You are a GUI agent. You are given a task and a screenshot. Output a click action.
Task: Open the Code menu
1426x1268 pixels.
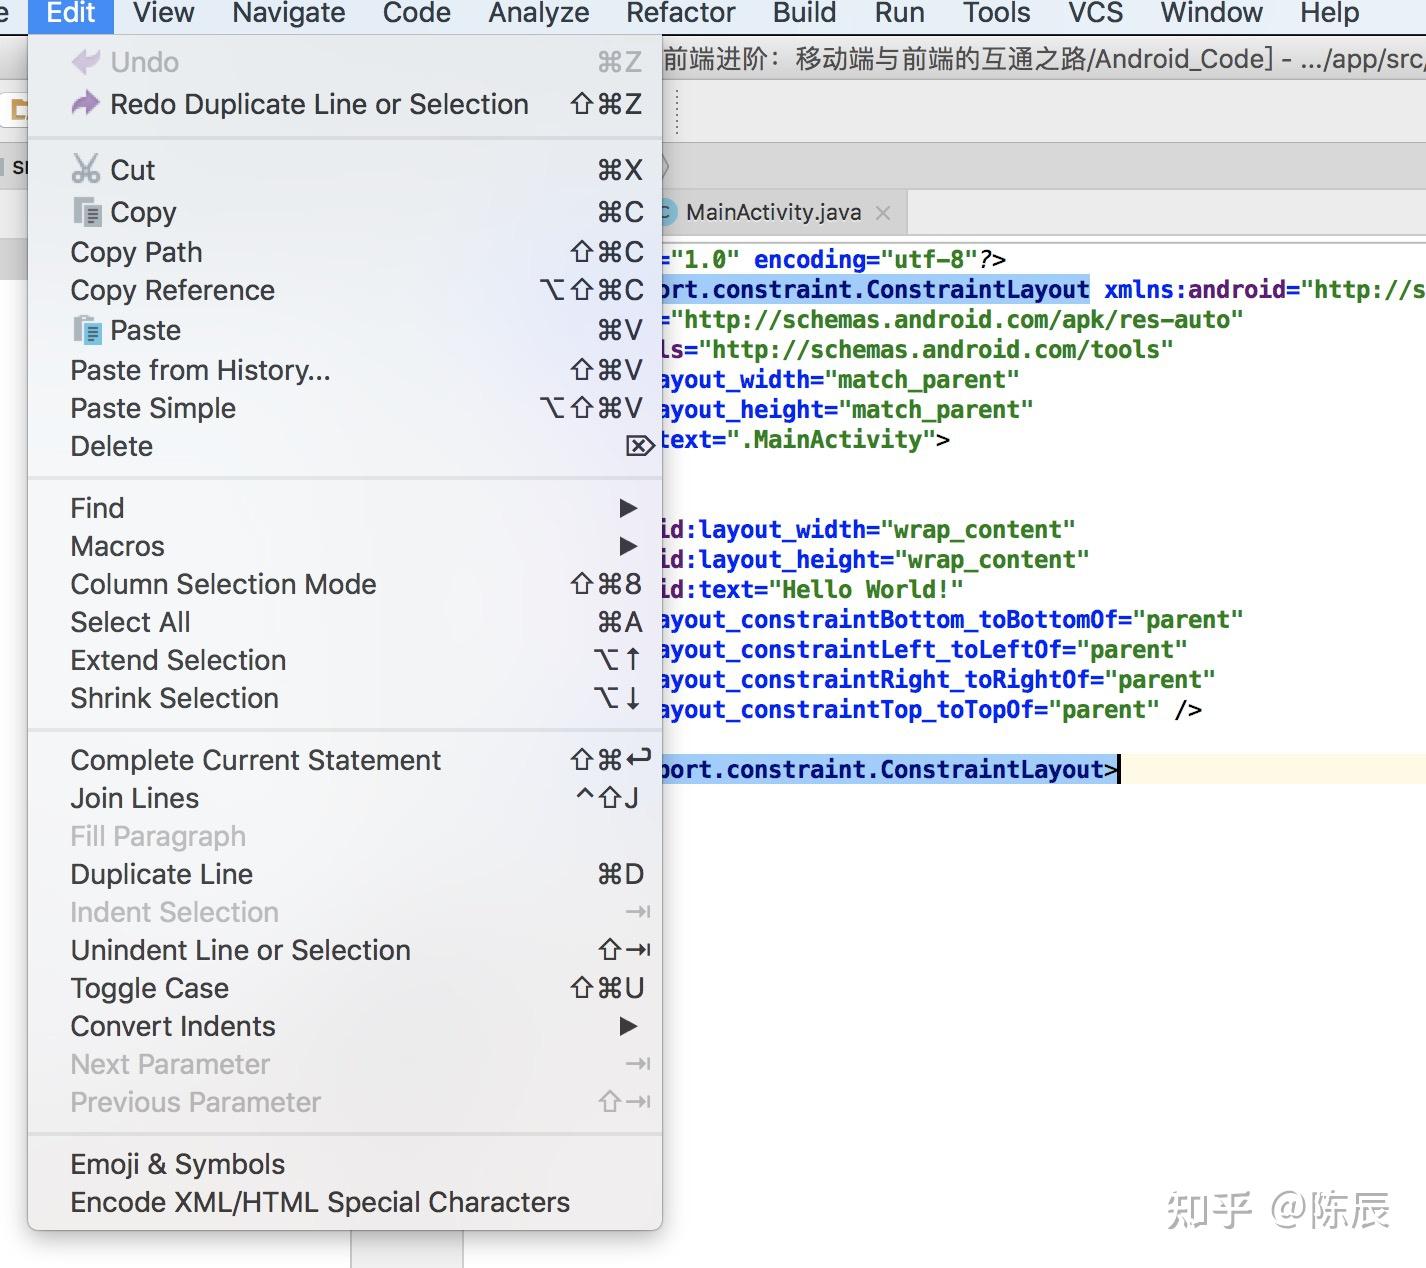coord(417,13)
